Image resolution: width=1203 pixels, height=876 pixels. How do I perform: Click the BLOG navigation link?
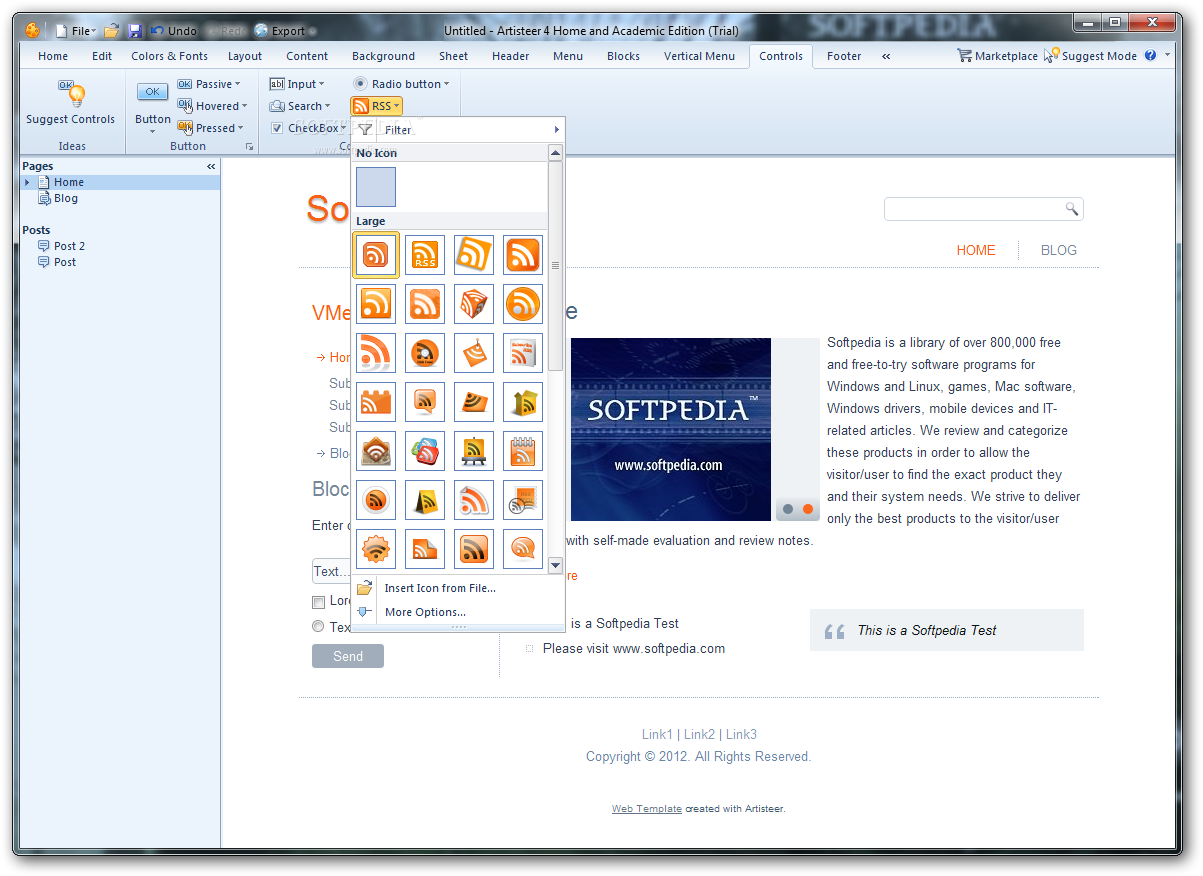click(1059, 250)
